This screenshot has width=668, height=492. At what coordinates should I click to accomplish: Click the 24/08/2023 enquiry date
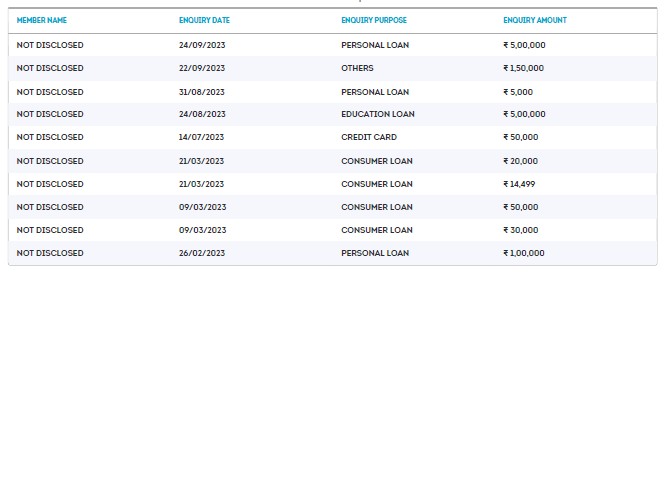[x=202, y=114]
